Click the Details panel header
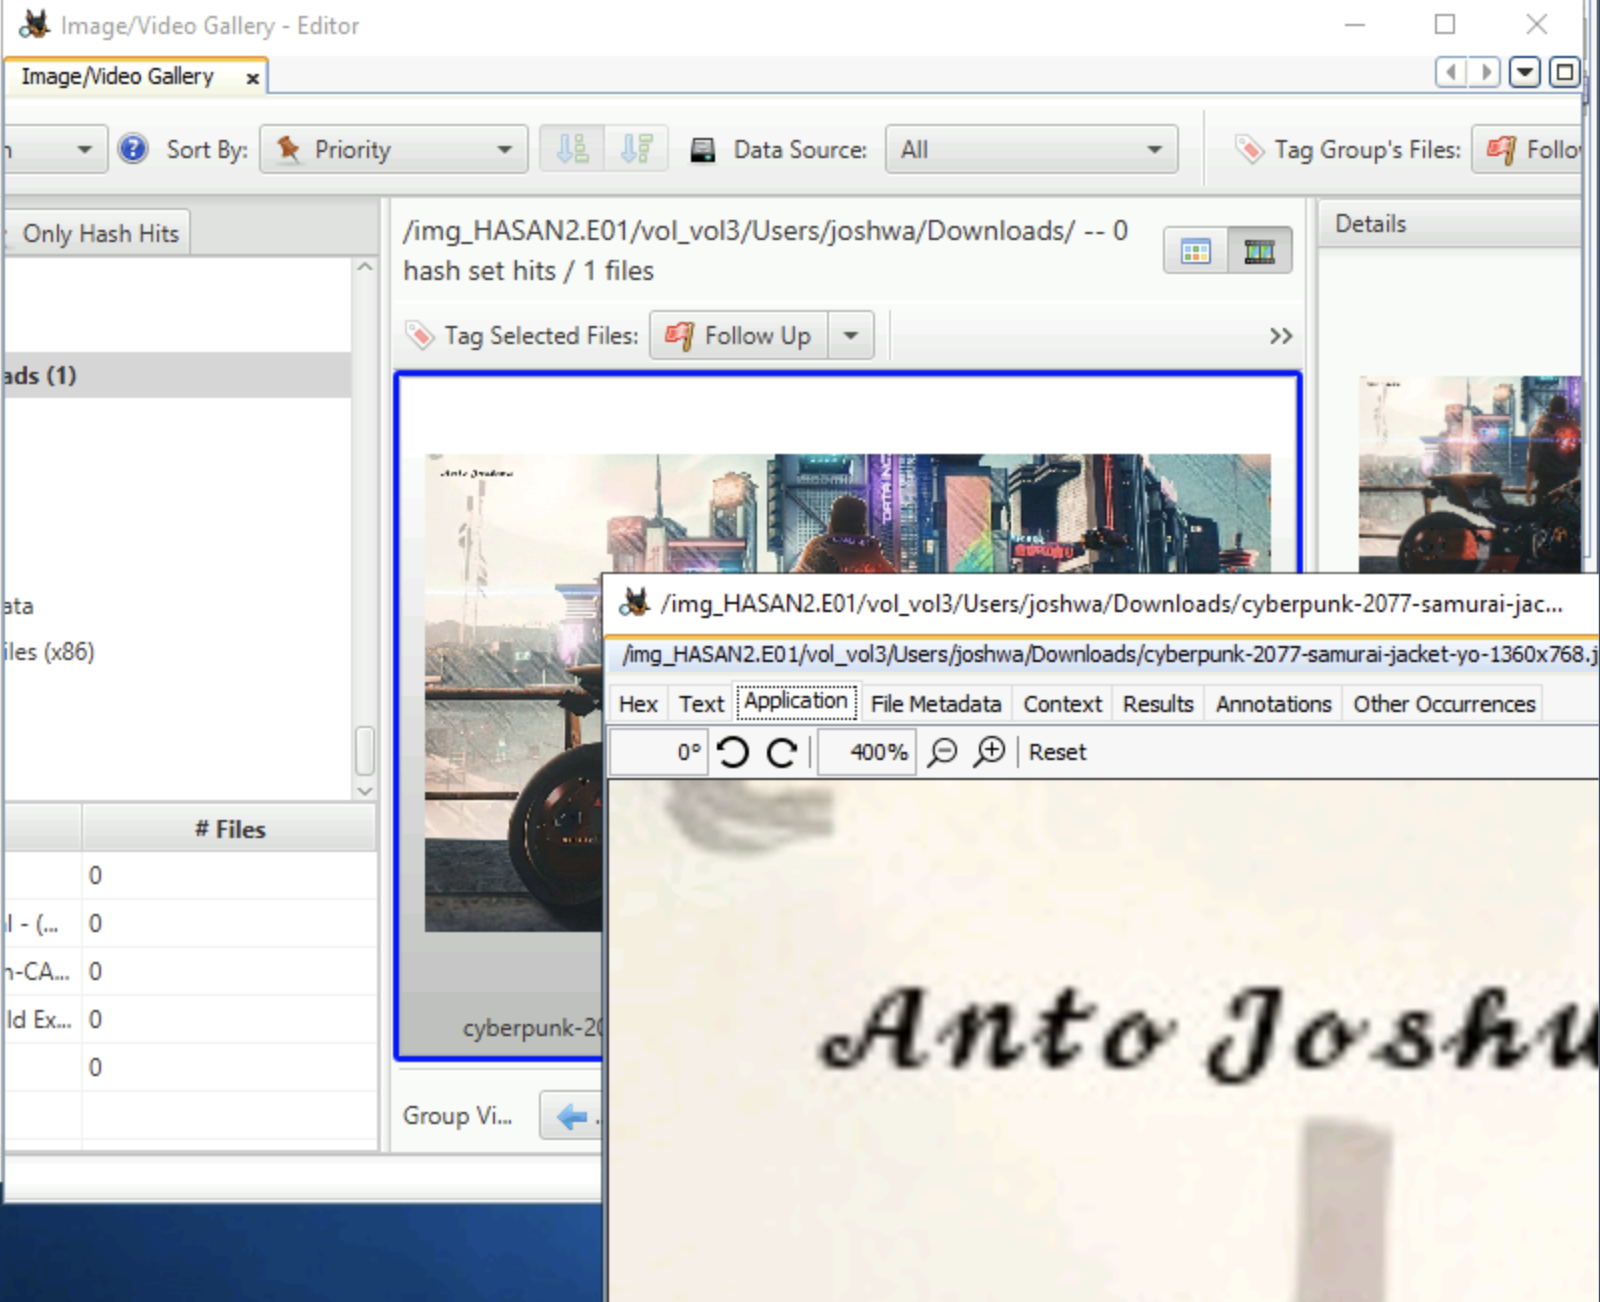The height and width of the screenshot is (1302, 1600). (1449, 223)
